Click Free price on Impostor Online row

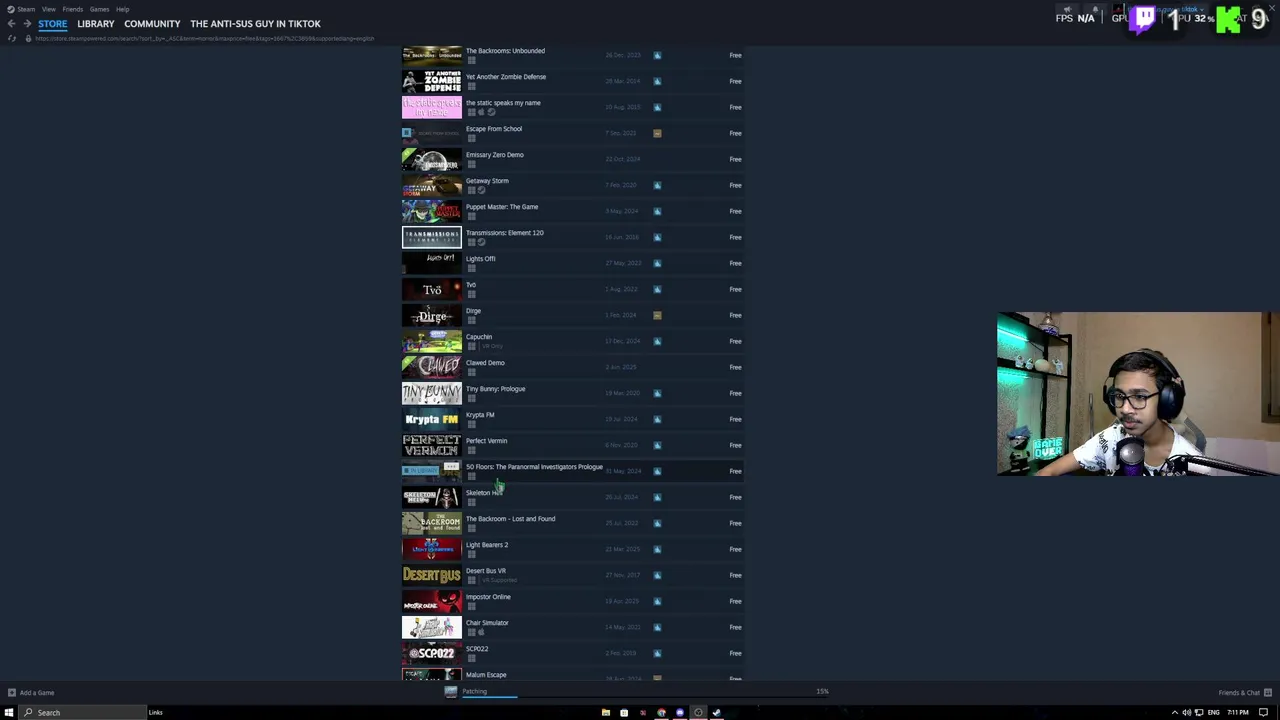point(735,601)
